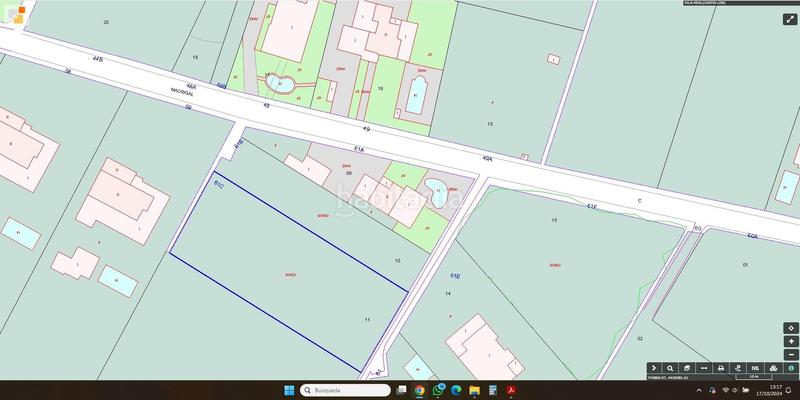Open the map layers stack icon
The width and height of the screenshot is (800, 400).
(x=773, y=368)
